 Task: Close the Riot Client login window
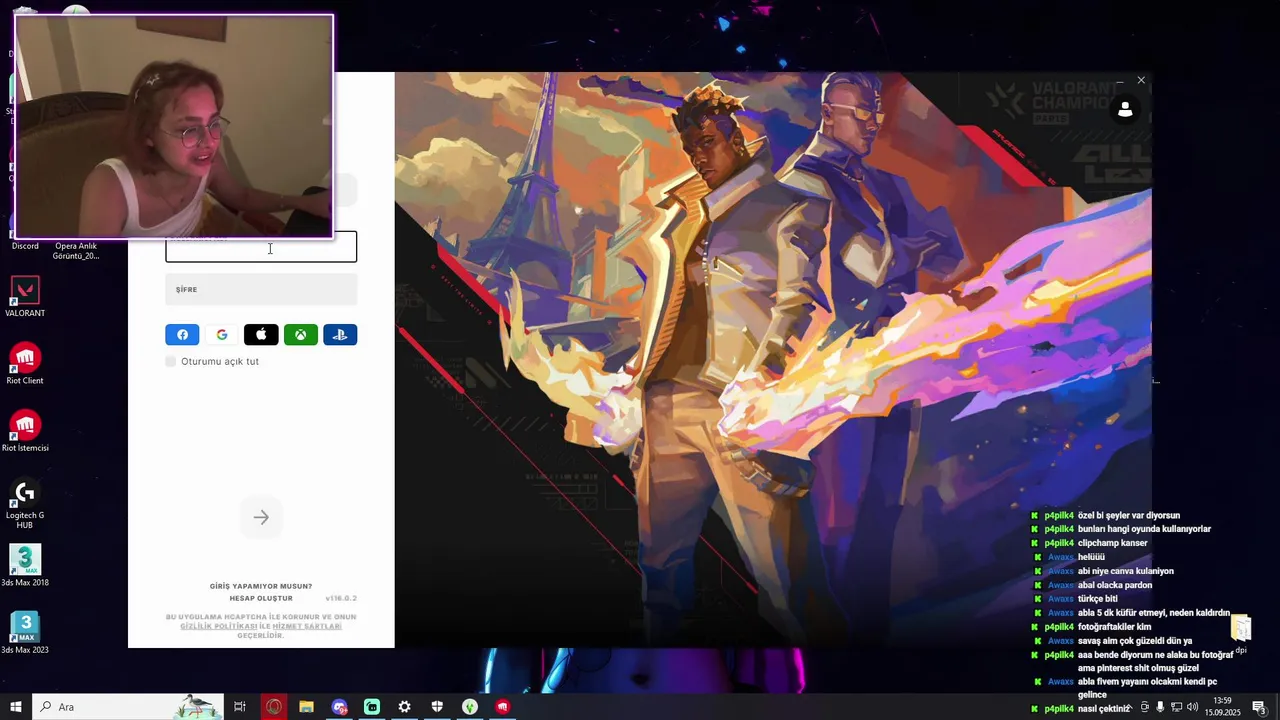[1141, 80]
